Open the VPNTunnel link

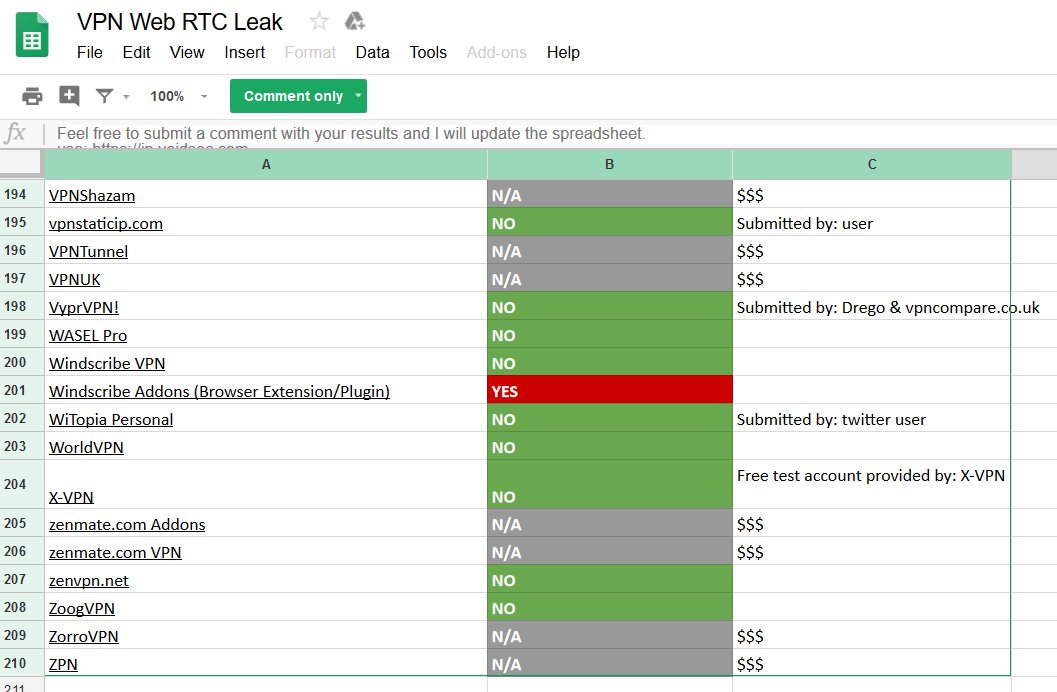pyautogui.click(x=88, y=251)
